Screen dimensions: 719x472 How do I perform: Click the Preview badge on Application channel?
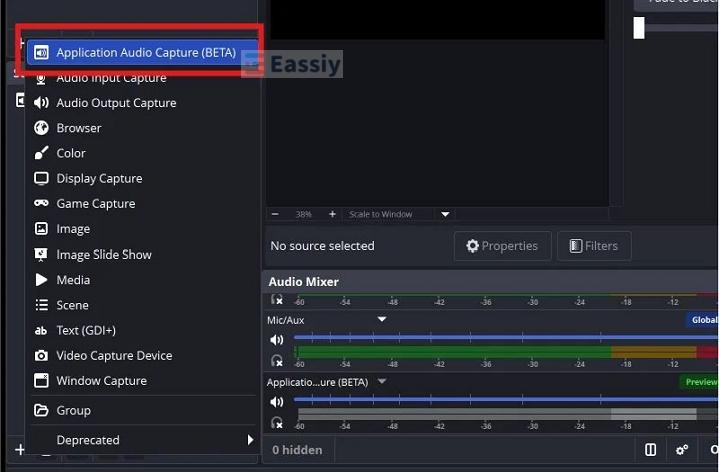pyautogui.click(x=700, y=382)
